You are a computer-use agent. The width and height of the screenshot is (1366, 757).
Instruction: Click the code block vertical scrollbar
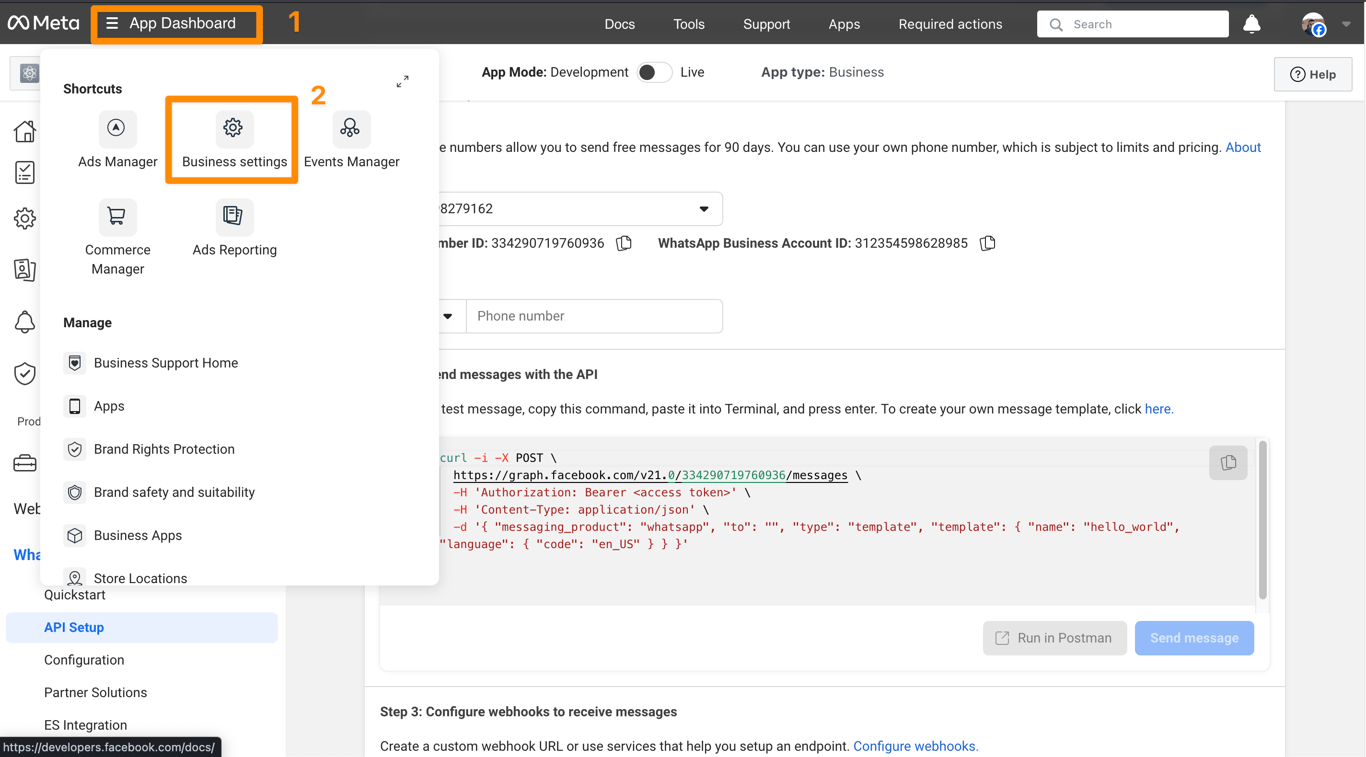pyautogui.click(x=1262, y=520)
